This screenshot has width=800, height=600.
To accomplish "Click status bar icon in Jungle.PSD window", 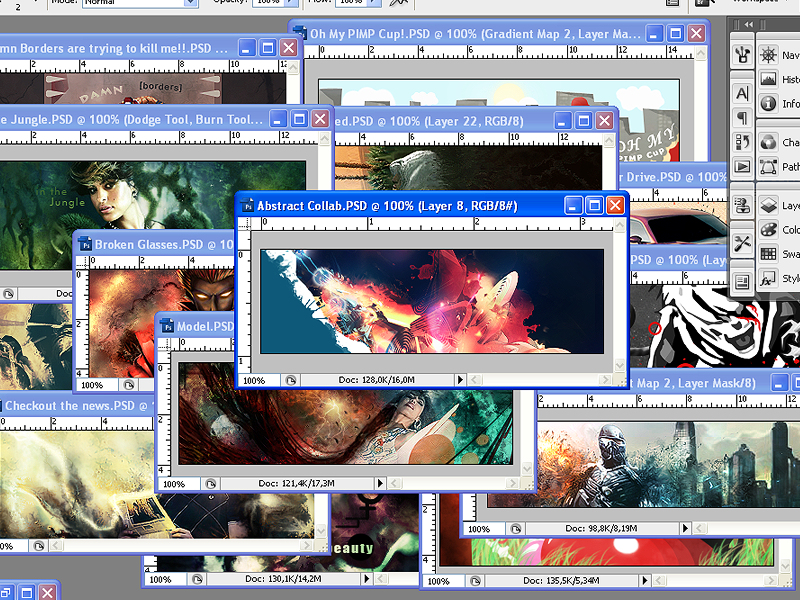I will tap(8, 294).
